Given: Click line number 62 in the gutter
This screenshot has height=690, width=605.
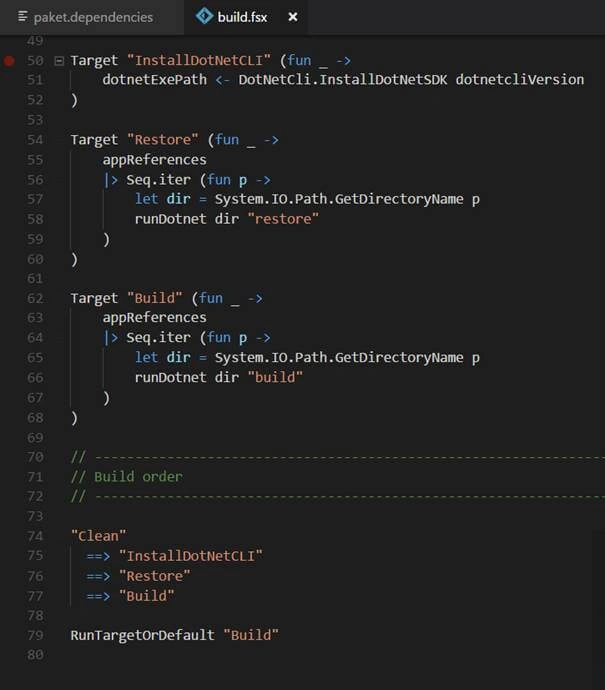Looking at the screenshot, I should [35, 298].
